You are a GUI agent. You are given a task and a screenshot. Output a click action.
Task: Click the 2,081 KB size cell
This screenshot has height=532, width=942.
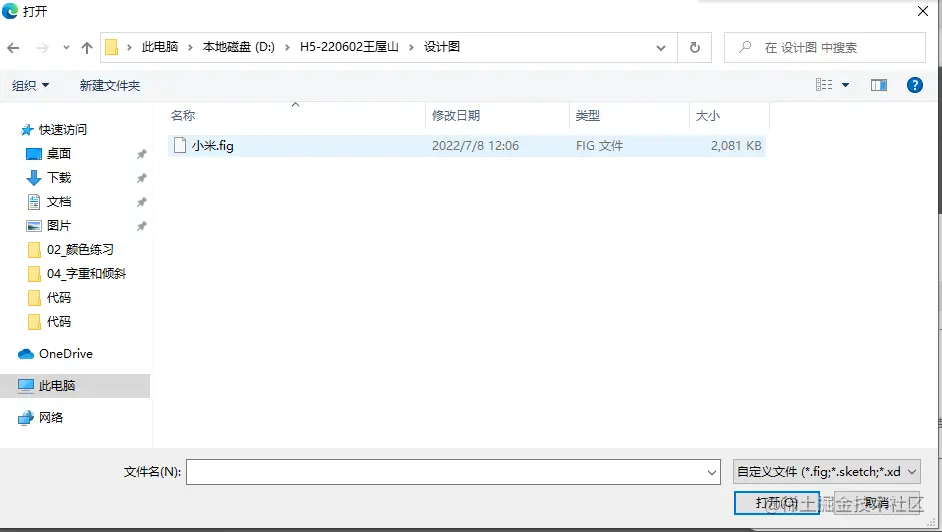(x=736, y=145)
